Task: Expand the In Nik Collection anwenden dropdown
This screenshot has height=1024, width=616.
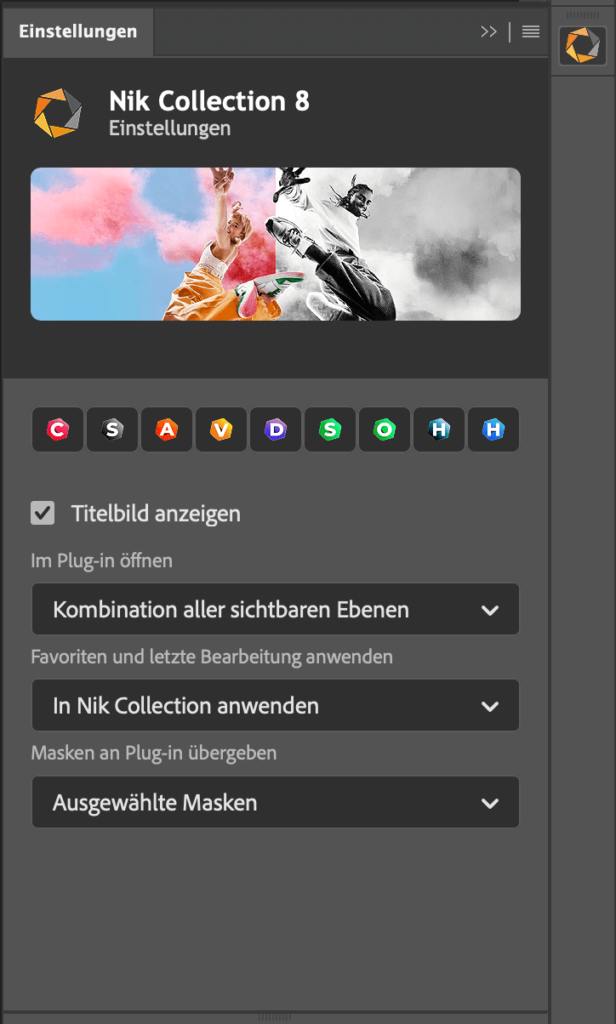Action: [x=276, y=705]
